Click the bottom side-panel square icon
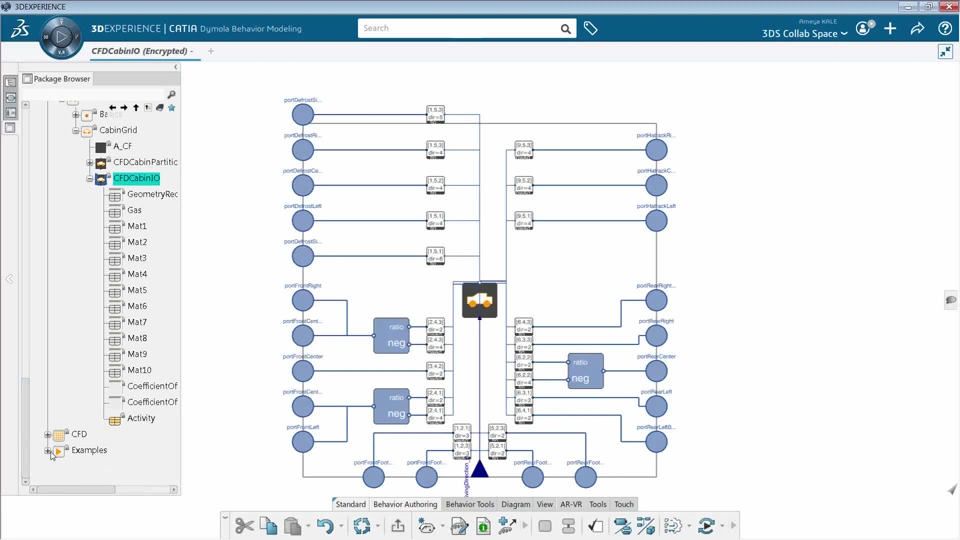The width and height of the screenshot is (960, 540). pyautogui.click(x=10, y=128)
